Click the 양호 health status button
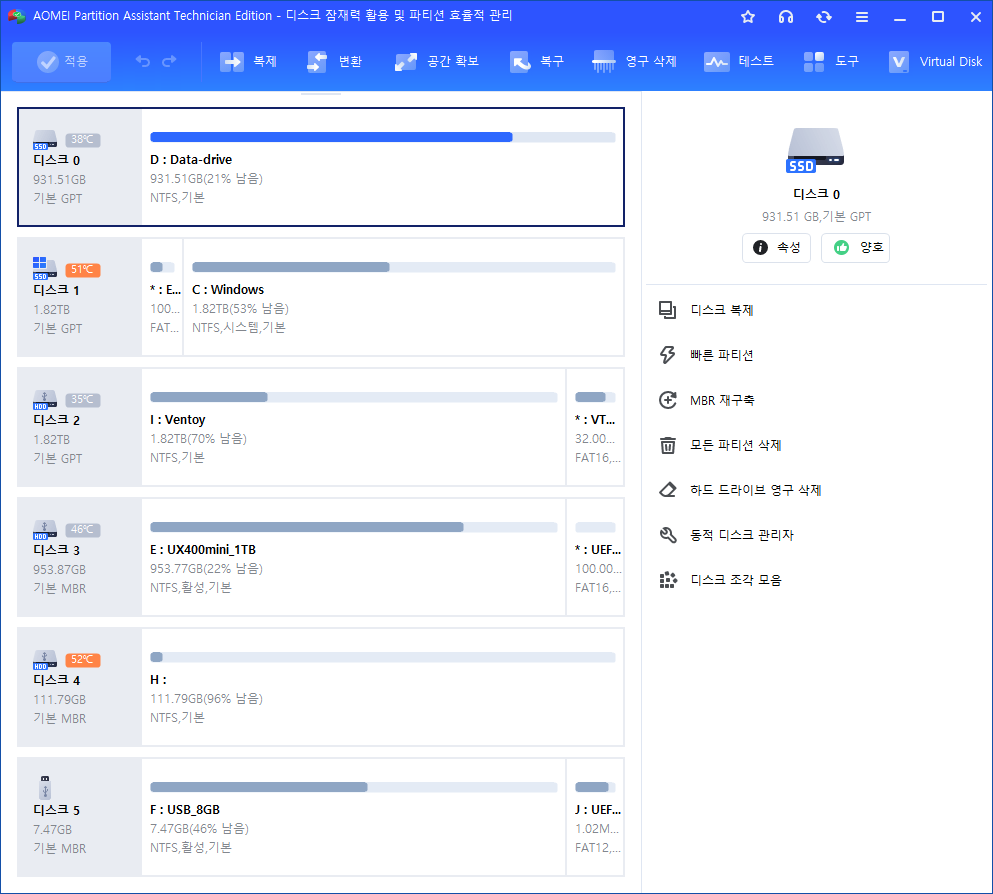Viewport: 993px width, 894px height. click(856, 248)
